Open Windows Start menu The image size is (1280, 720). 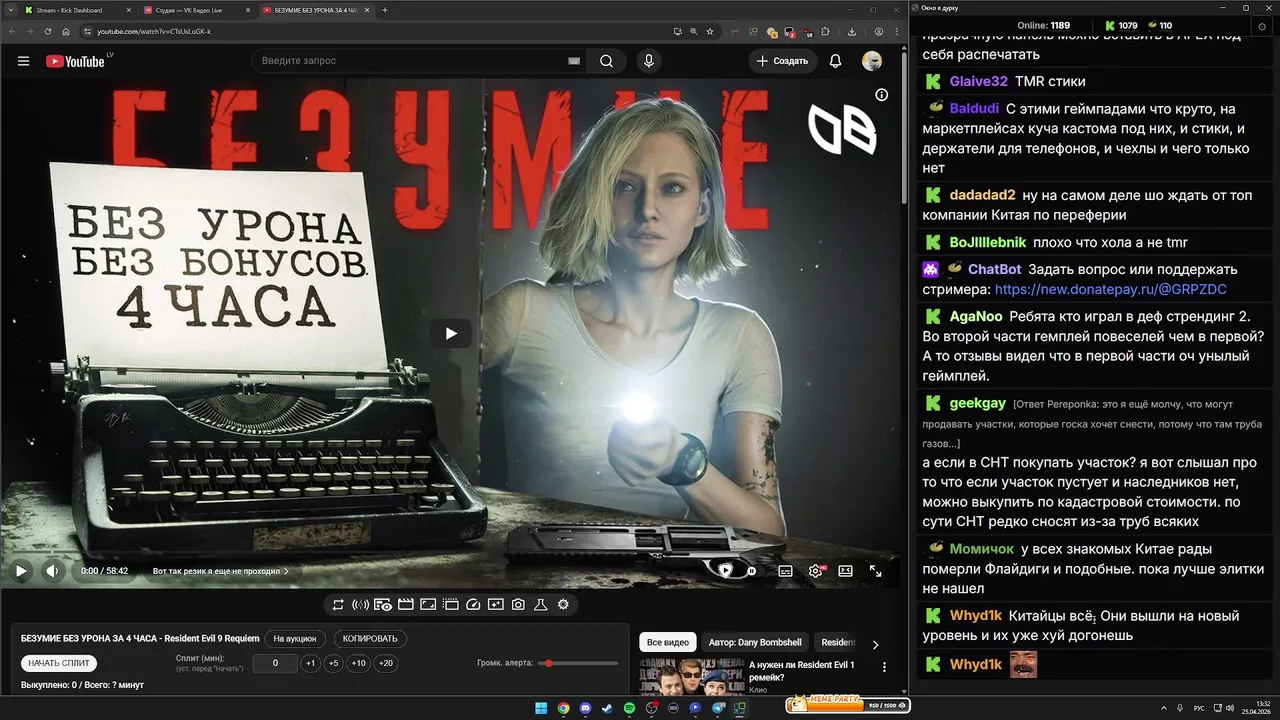click(x=541, y=708)
